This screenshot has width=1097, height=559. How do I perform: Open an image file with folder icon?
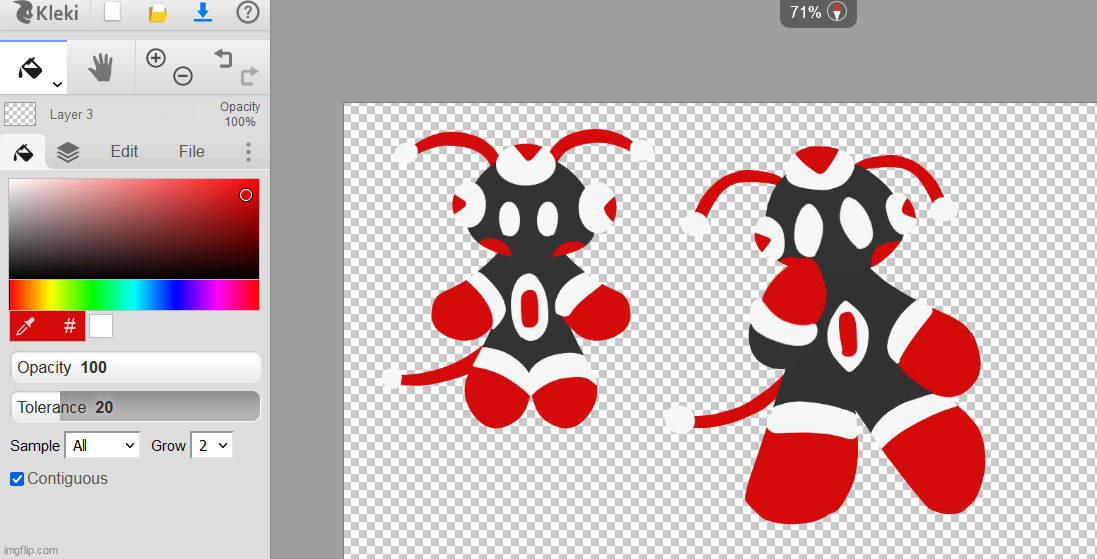pyautogui.click(x=157, y=13)
